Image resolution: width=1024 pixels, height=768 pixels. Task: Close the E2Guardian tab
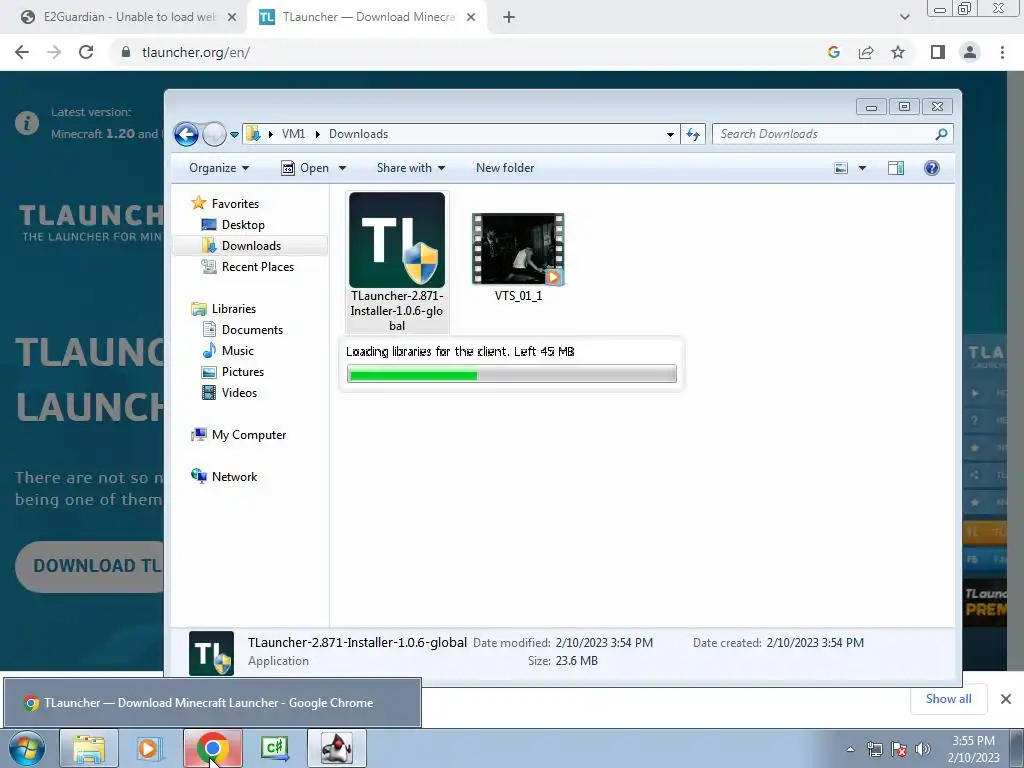tap(232, 18)
